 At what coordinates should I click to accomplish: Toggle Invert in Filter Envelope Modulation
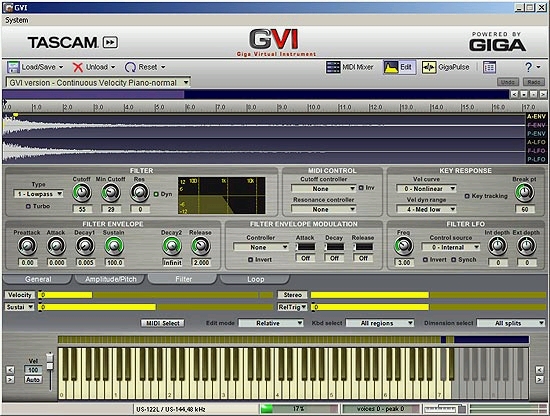point(250,260)
